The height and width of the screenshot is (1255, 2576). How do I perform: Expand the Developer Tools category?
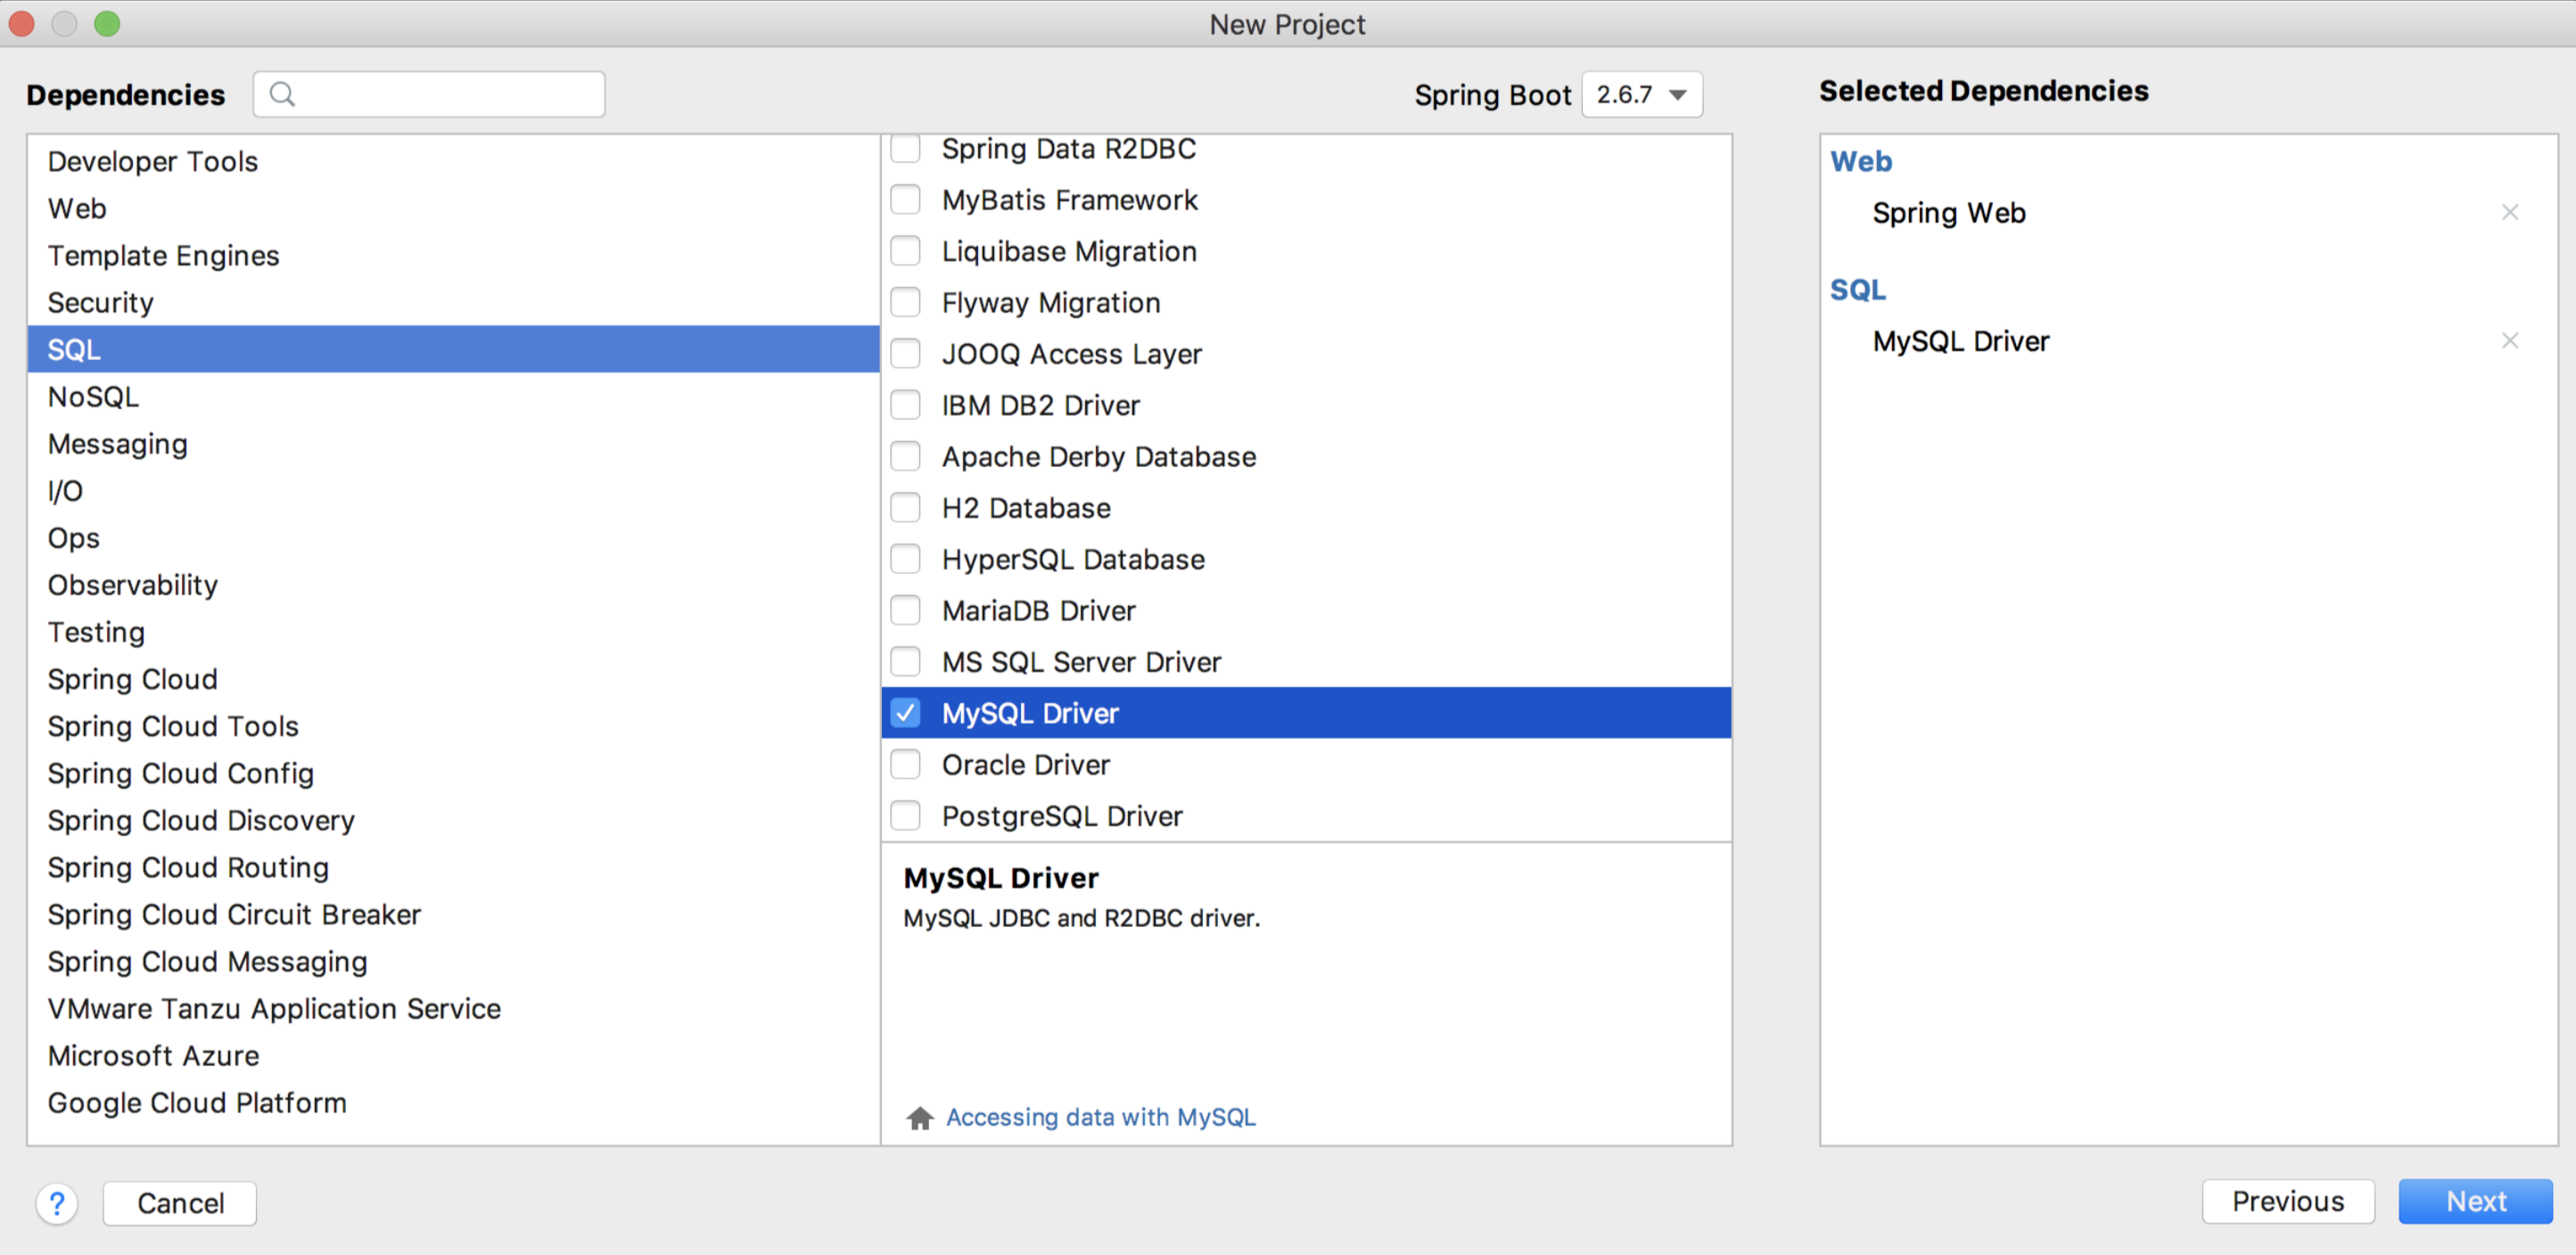pyautogui.click(x=154, y=160)
